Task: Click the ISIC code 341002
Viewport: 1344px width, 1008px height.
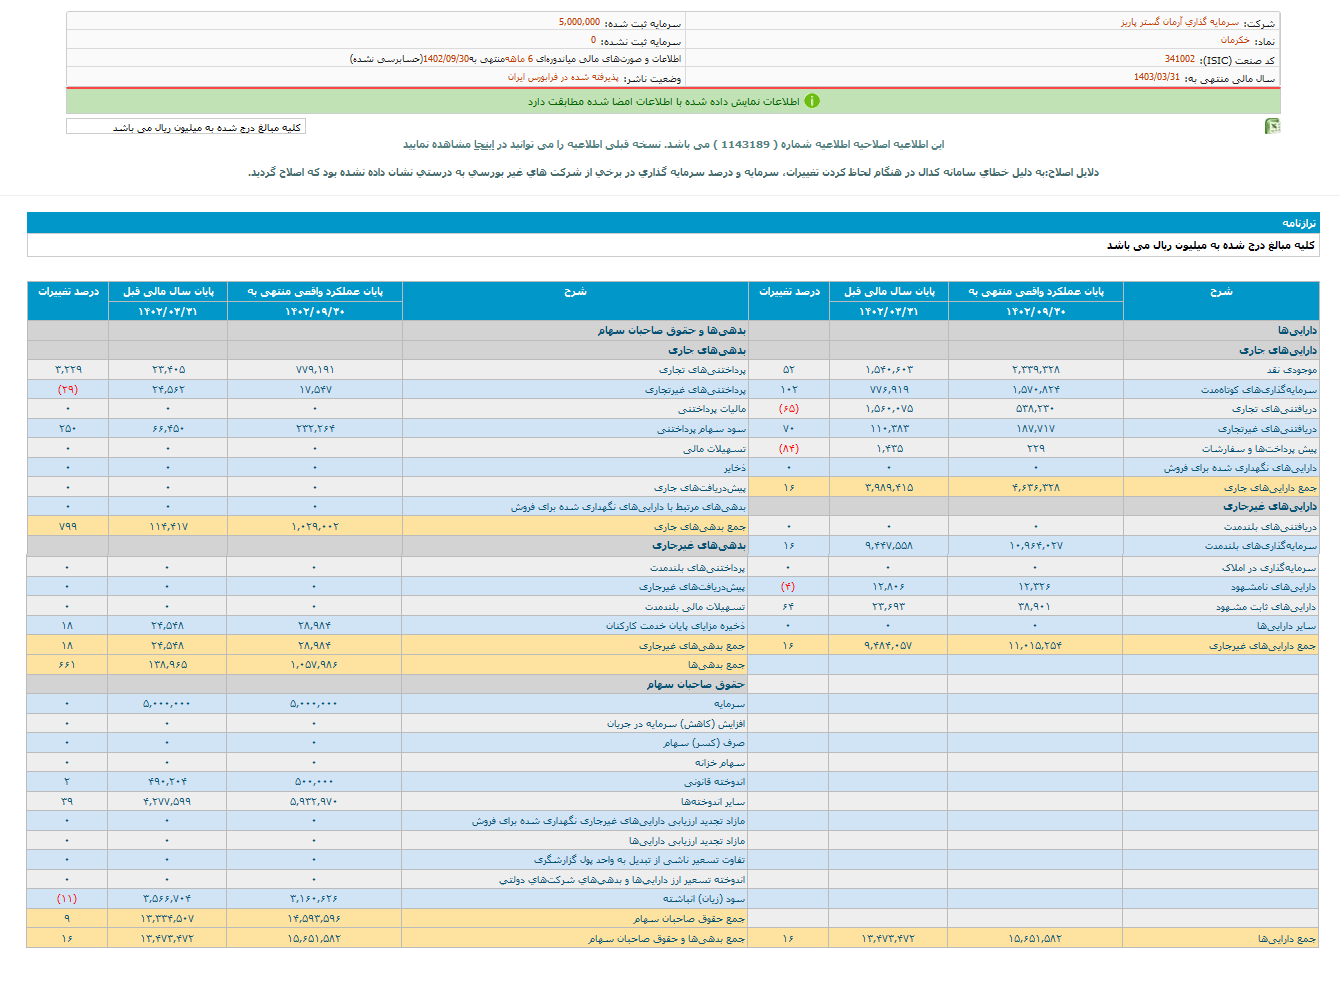Action: click(1179, 60)
